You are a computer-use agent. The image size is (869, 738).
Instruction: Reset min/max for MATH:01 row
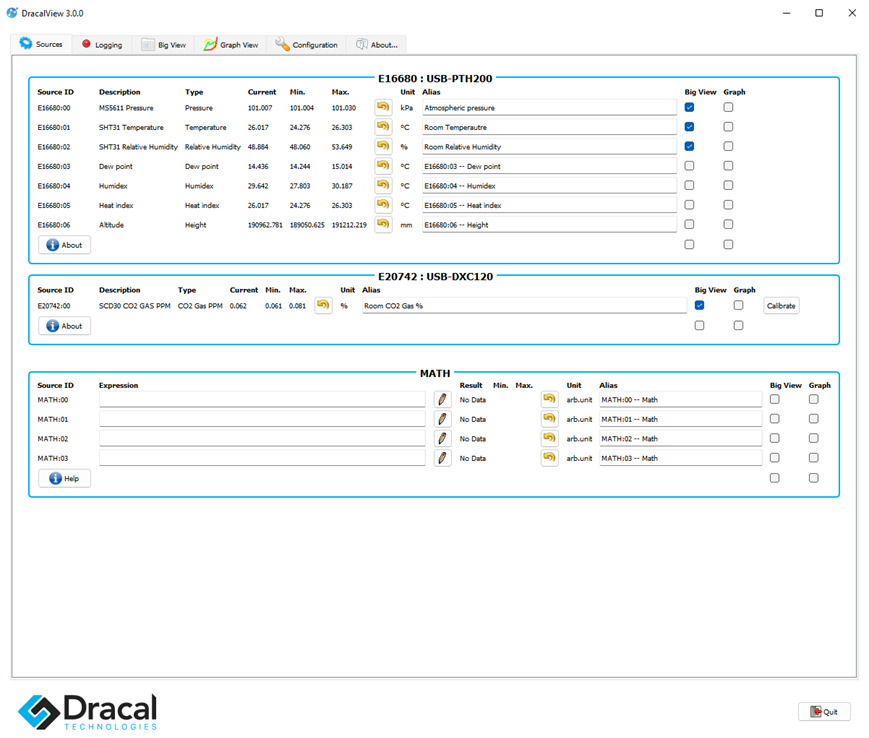click(549, 418)
